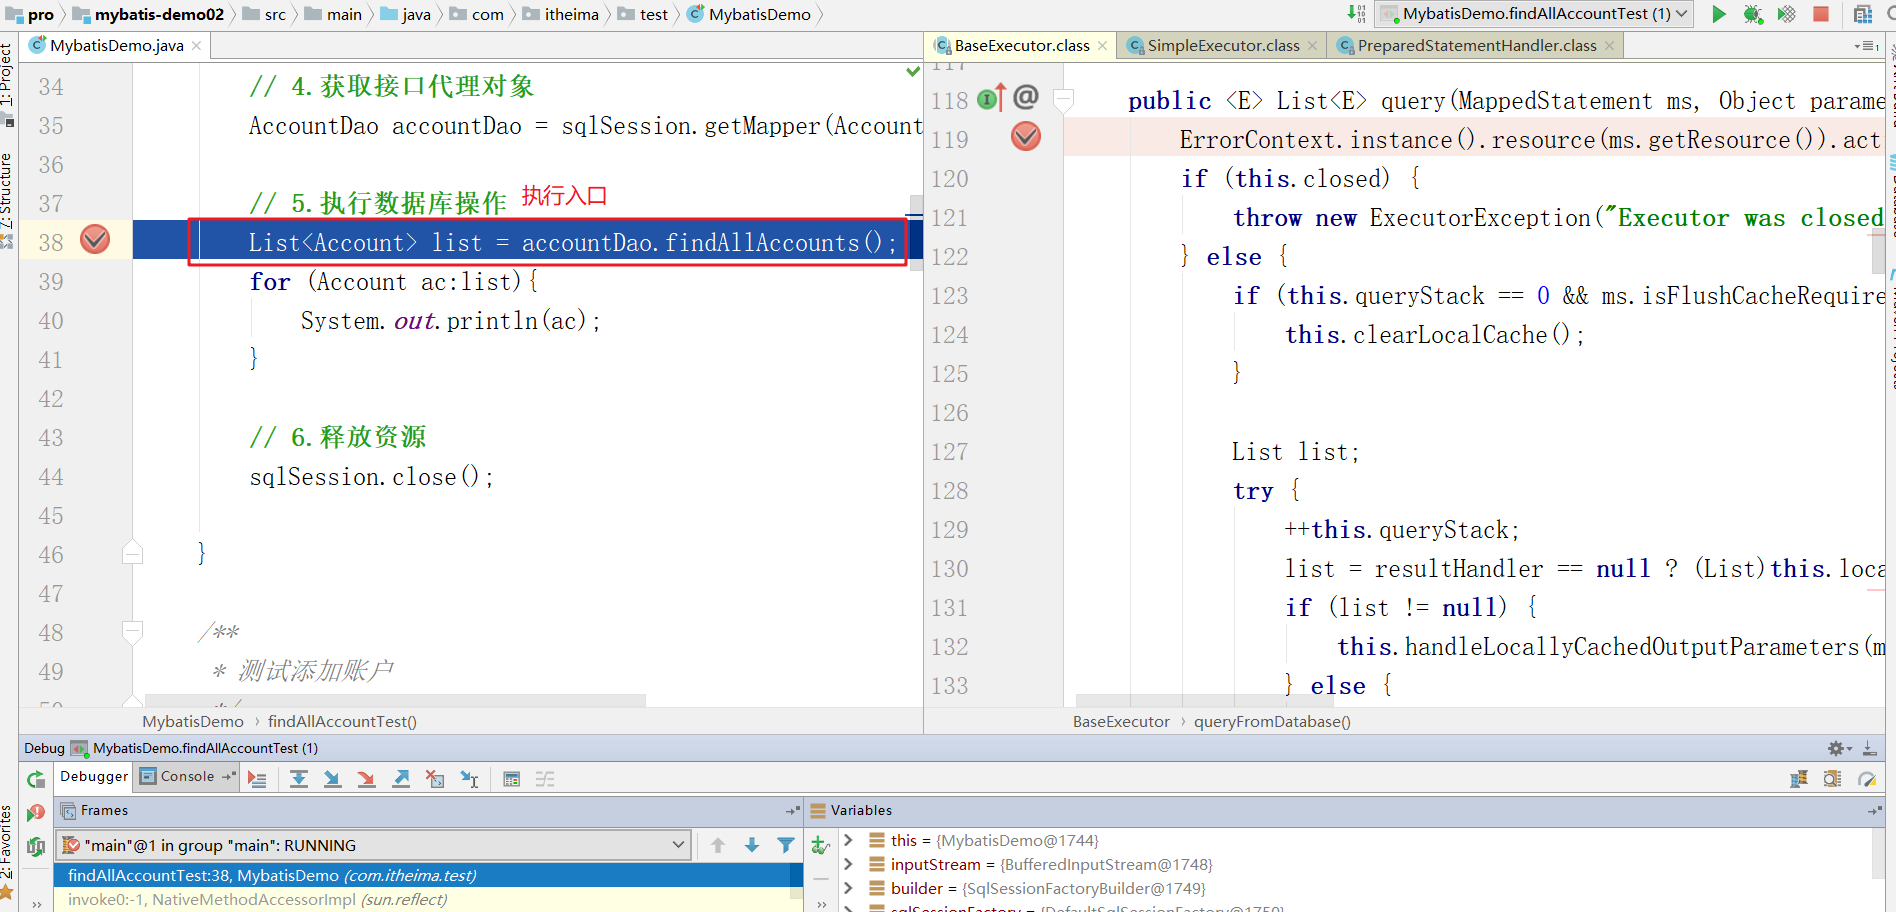Close the MybatisDemo.java tab
This screenshot has width=1896, height=912.
point(196,46)
